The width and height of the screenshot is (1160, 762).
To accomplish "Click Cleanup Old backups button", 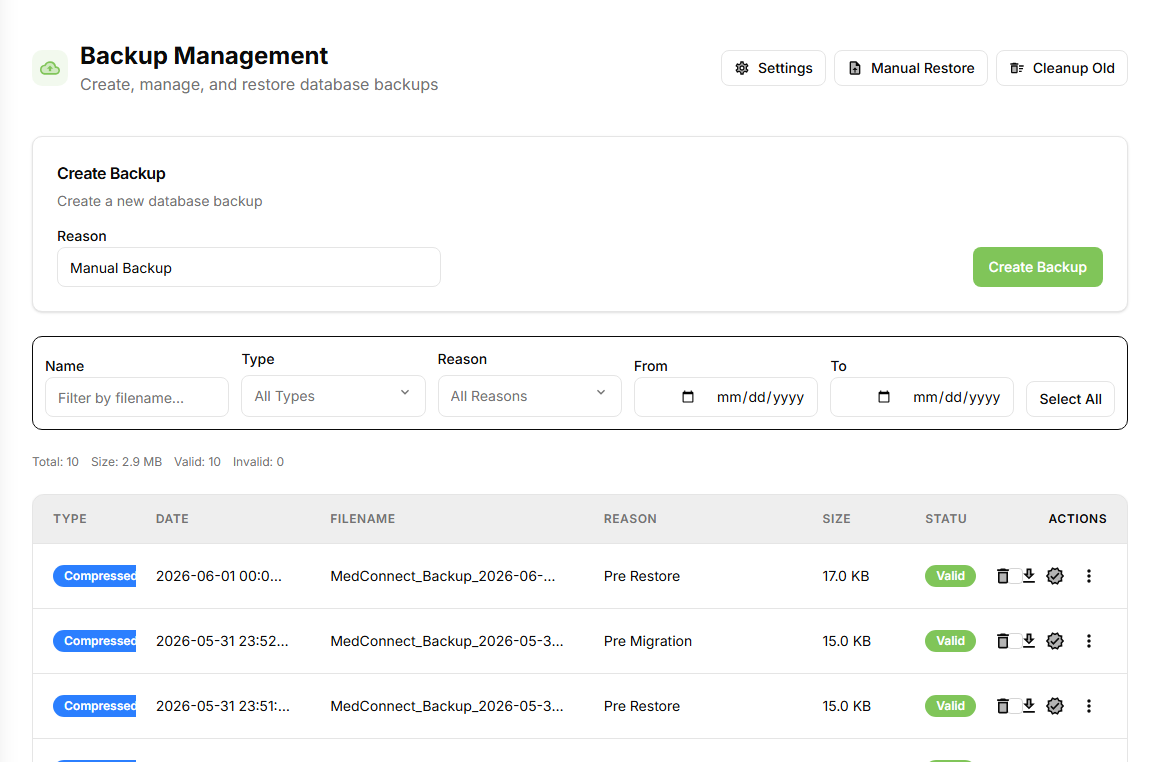I will [x=1062, y=68].
